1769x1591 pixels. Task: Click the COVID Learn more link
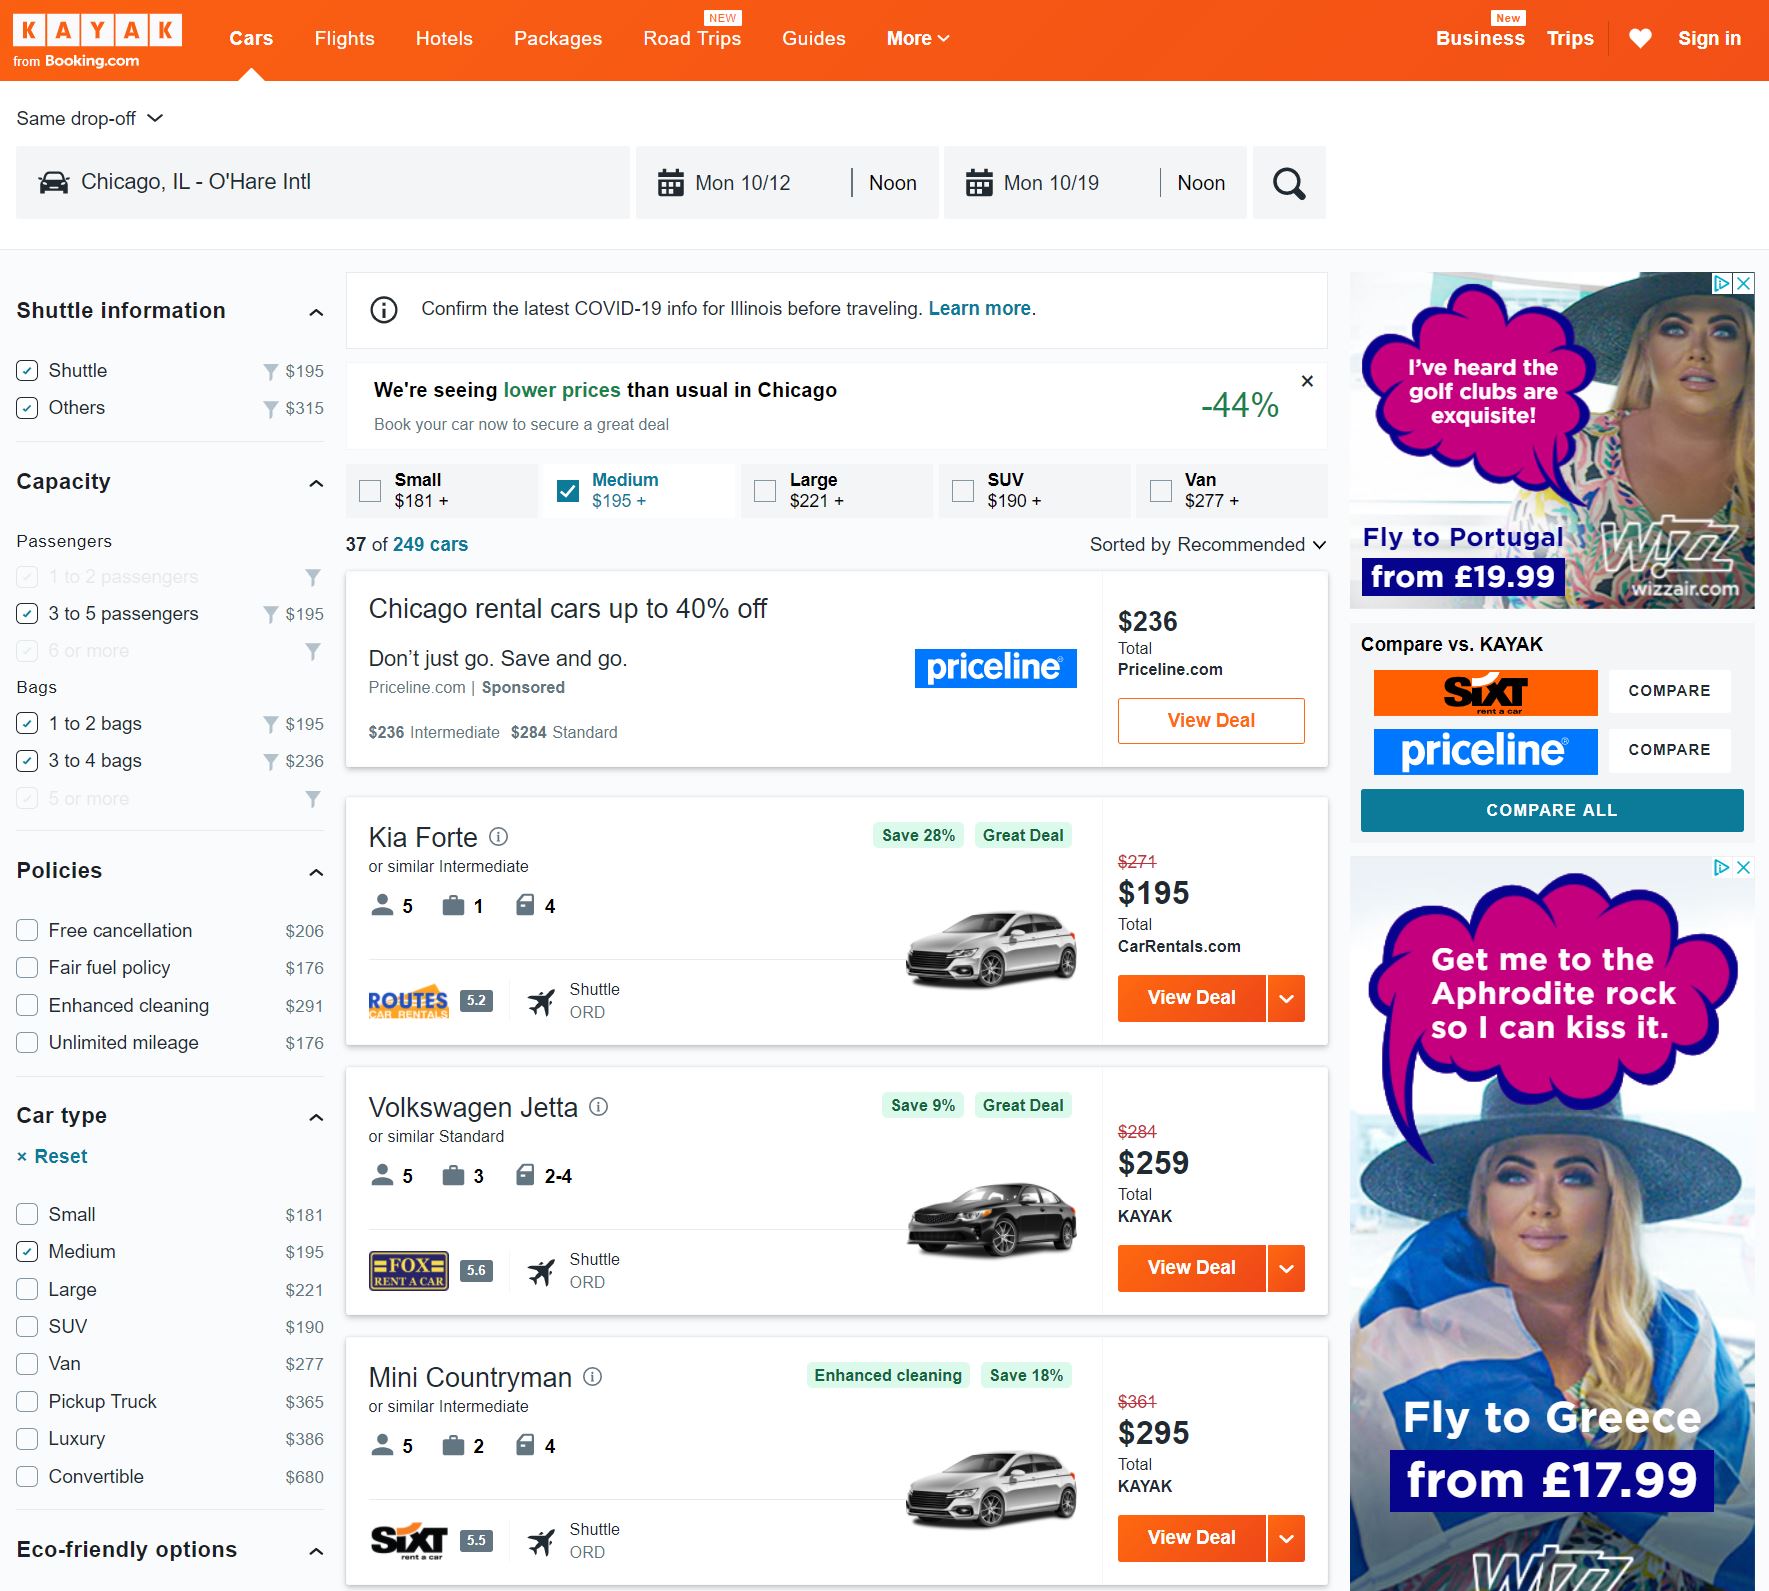click(979, 308)
